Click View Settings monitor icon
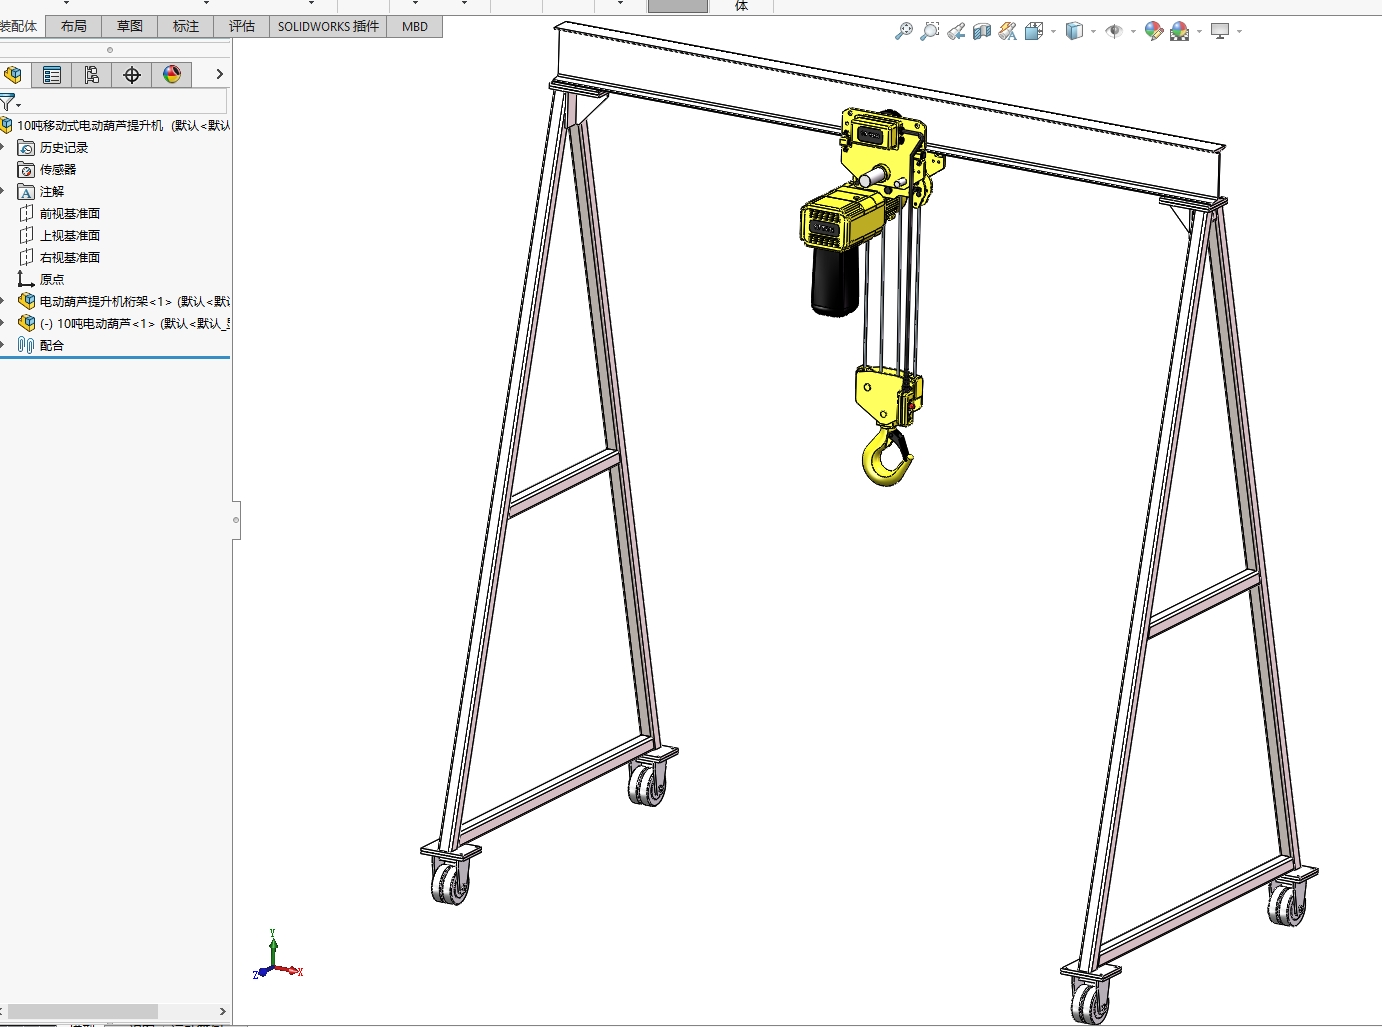 pyautogui.click(x=1220, y=31)
